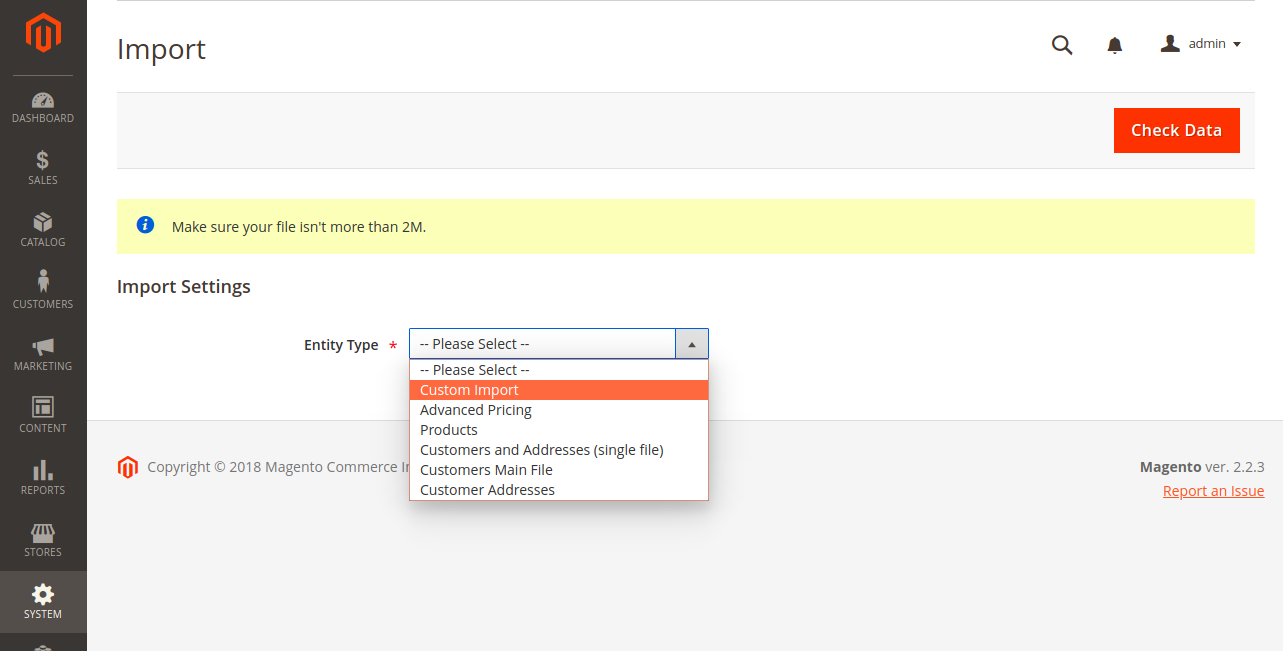Pick Products in the entity list
The image size is (1283, 651).
coord(448,430)
